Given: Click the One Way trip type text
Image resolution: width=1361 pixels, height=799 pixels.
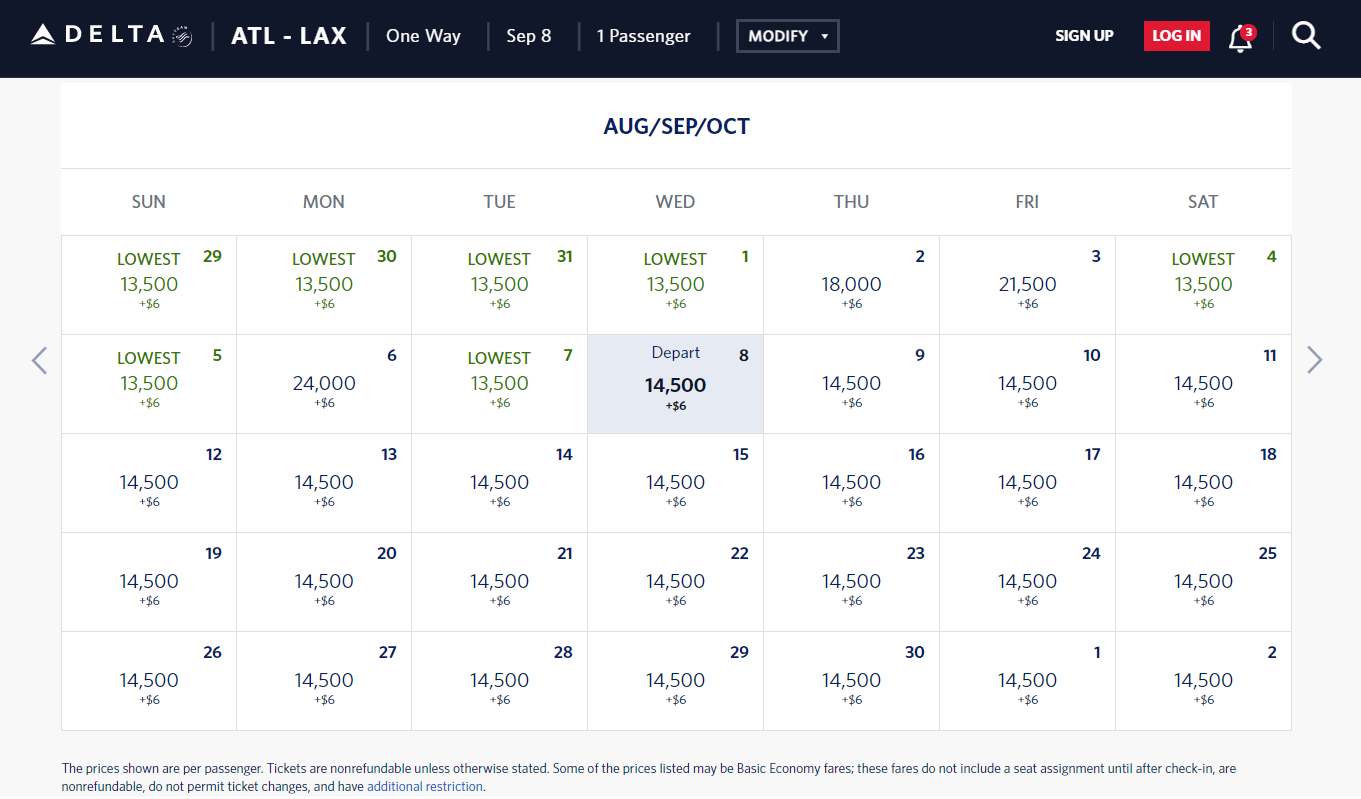Looking at the screenshot, I should point(424,36).
